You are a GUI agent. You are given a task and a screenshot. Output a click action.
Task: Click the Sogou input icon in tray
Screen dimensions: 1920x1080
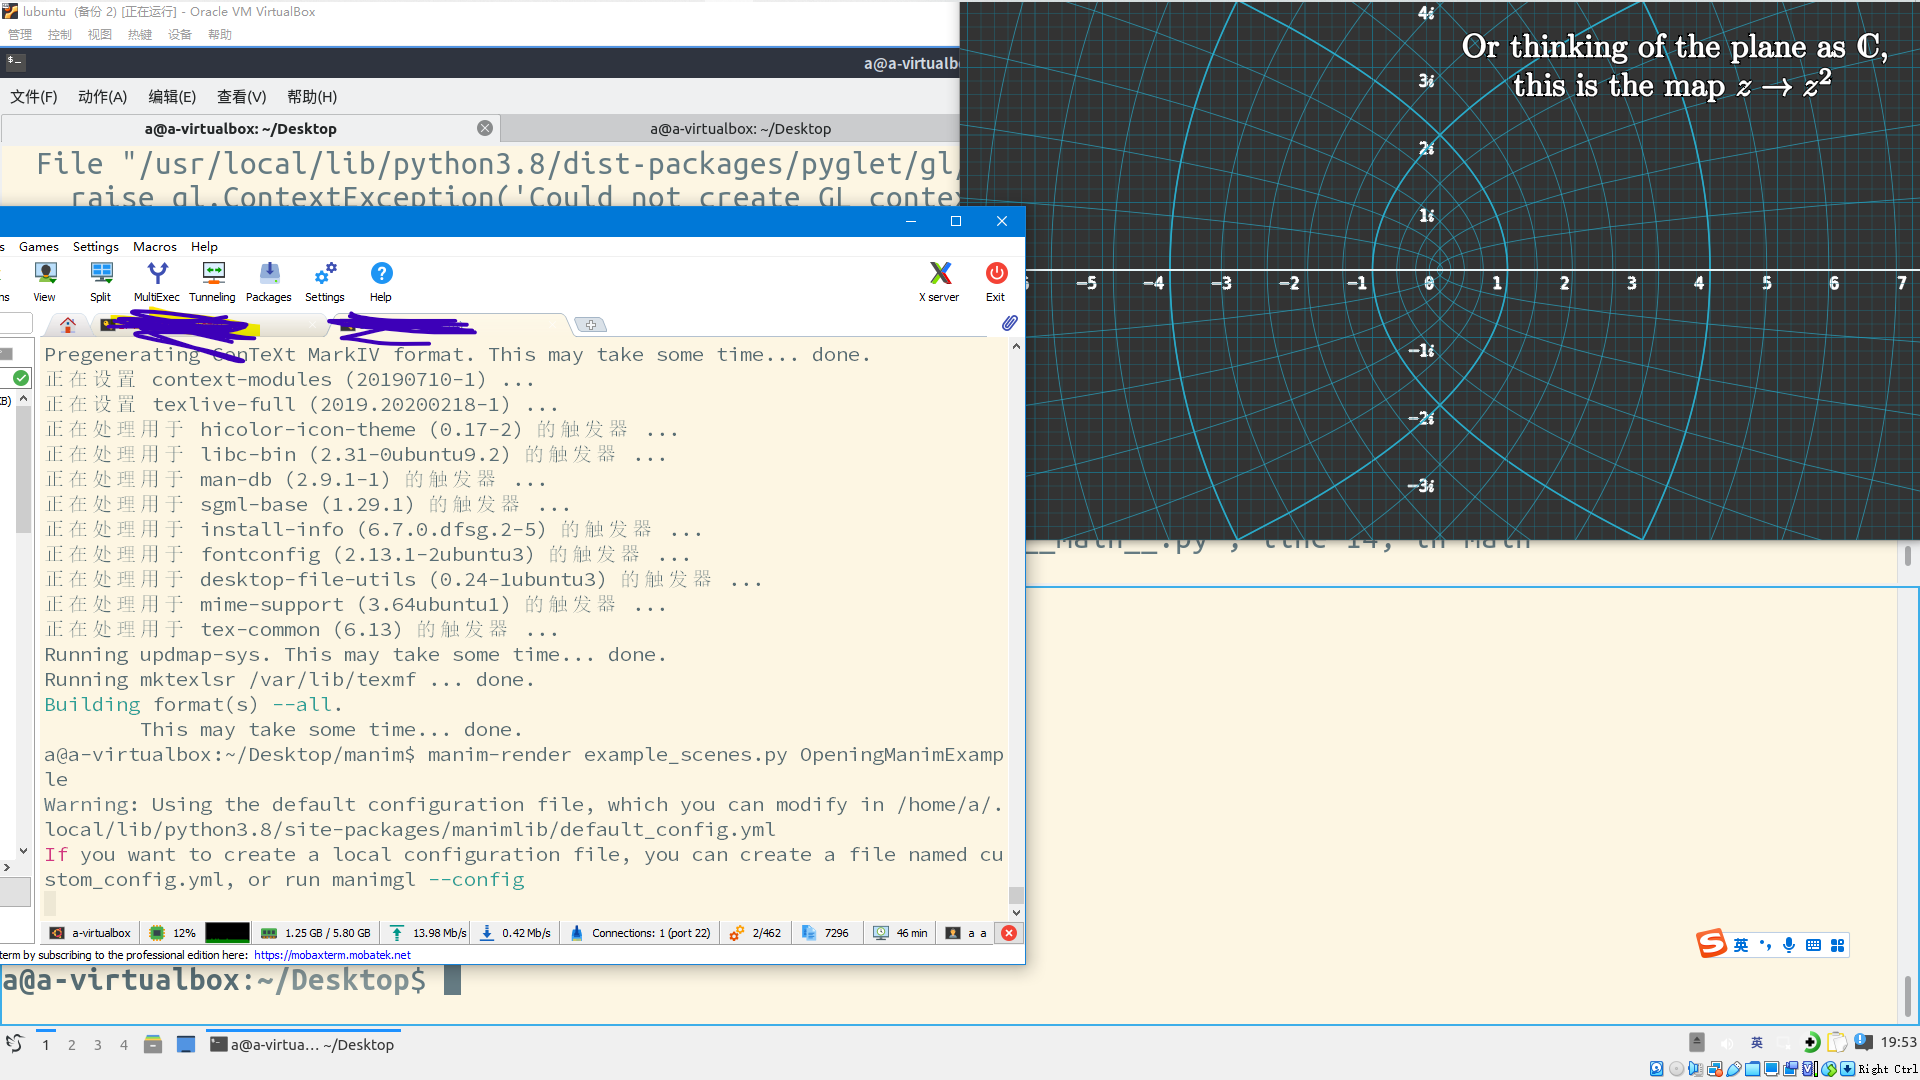[1711, 945]
